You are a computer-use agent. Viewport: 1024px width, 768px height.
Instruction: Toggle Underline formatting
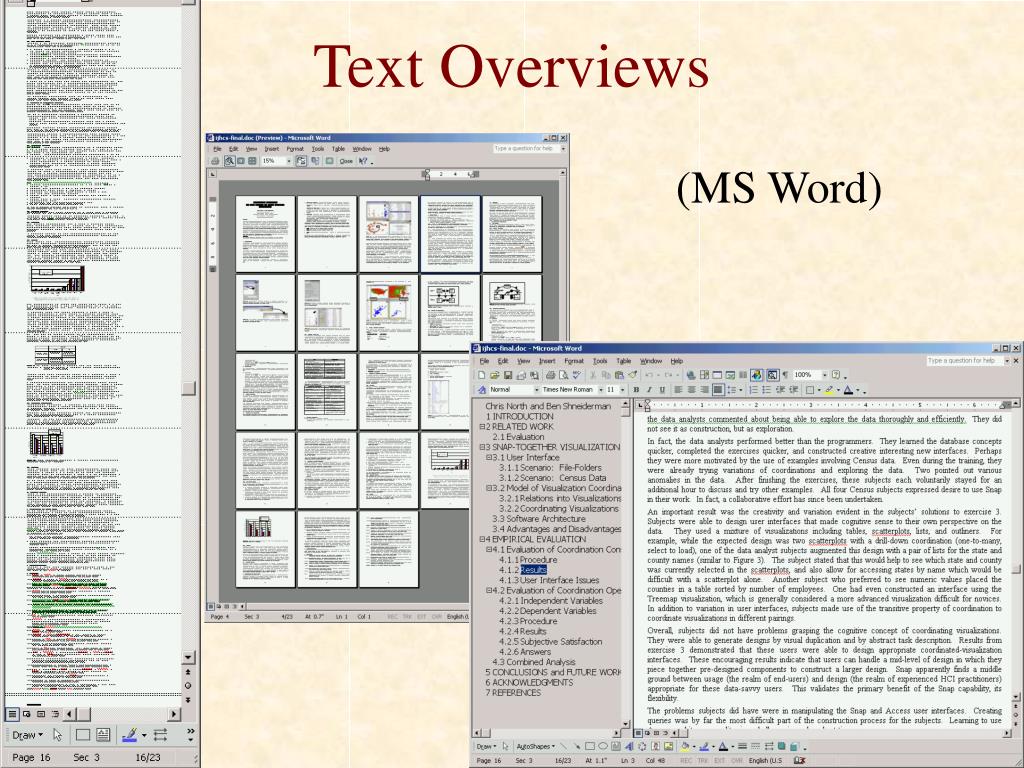(662, 390)
